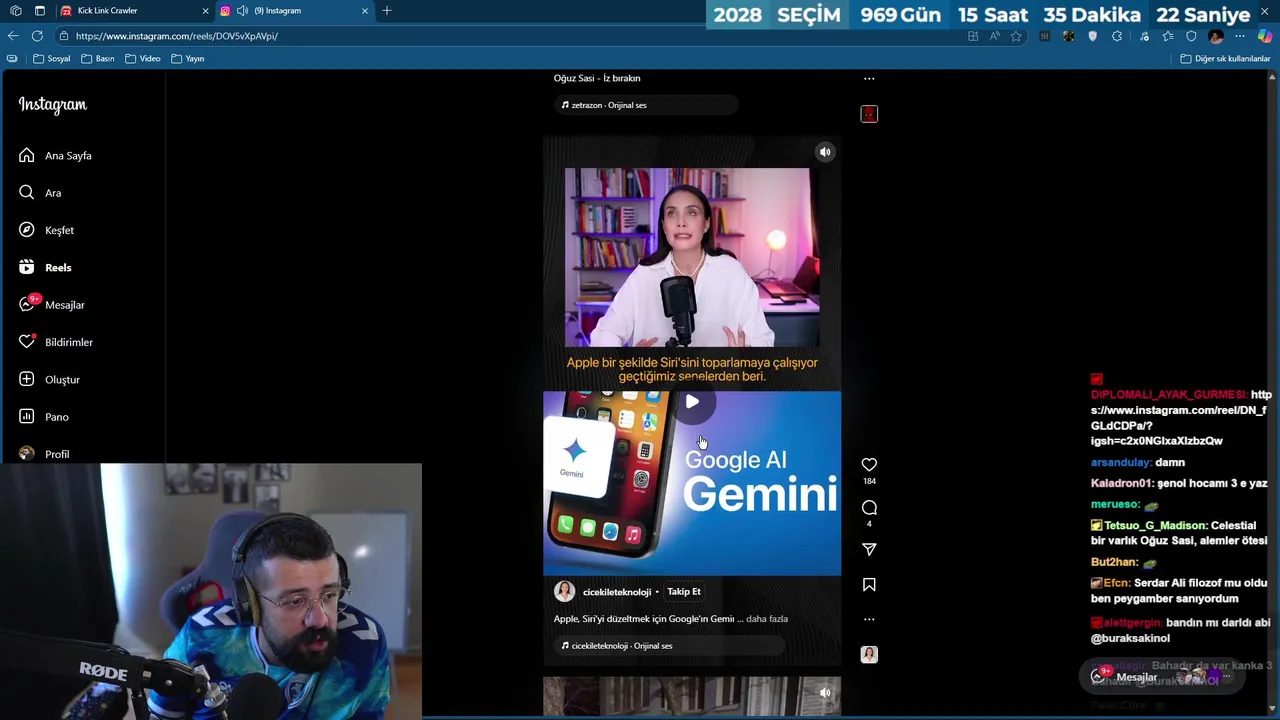1280x720 pixels.
Task: Open Yayın bookmarks folder
Action: (x=188, y=59)
